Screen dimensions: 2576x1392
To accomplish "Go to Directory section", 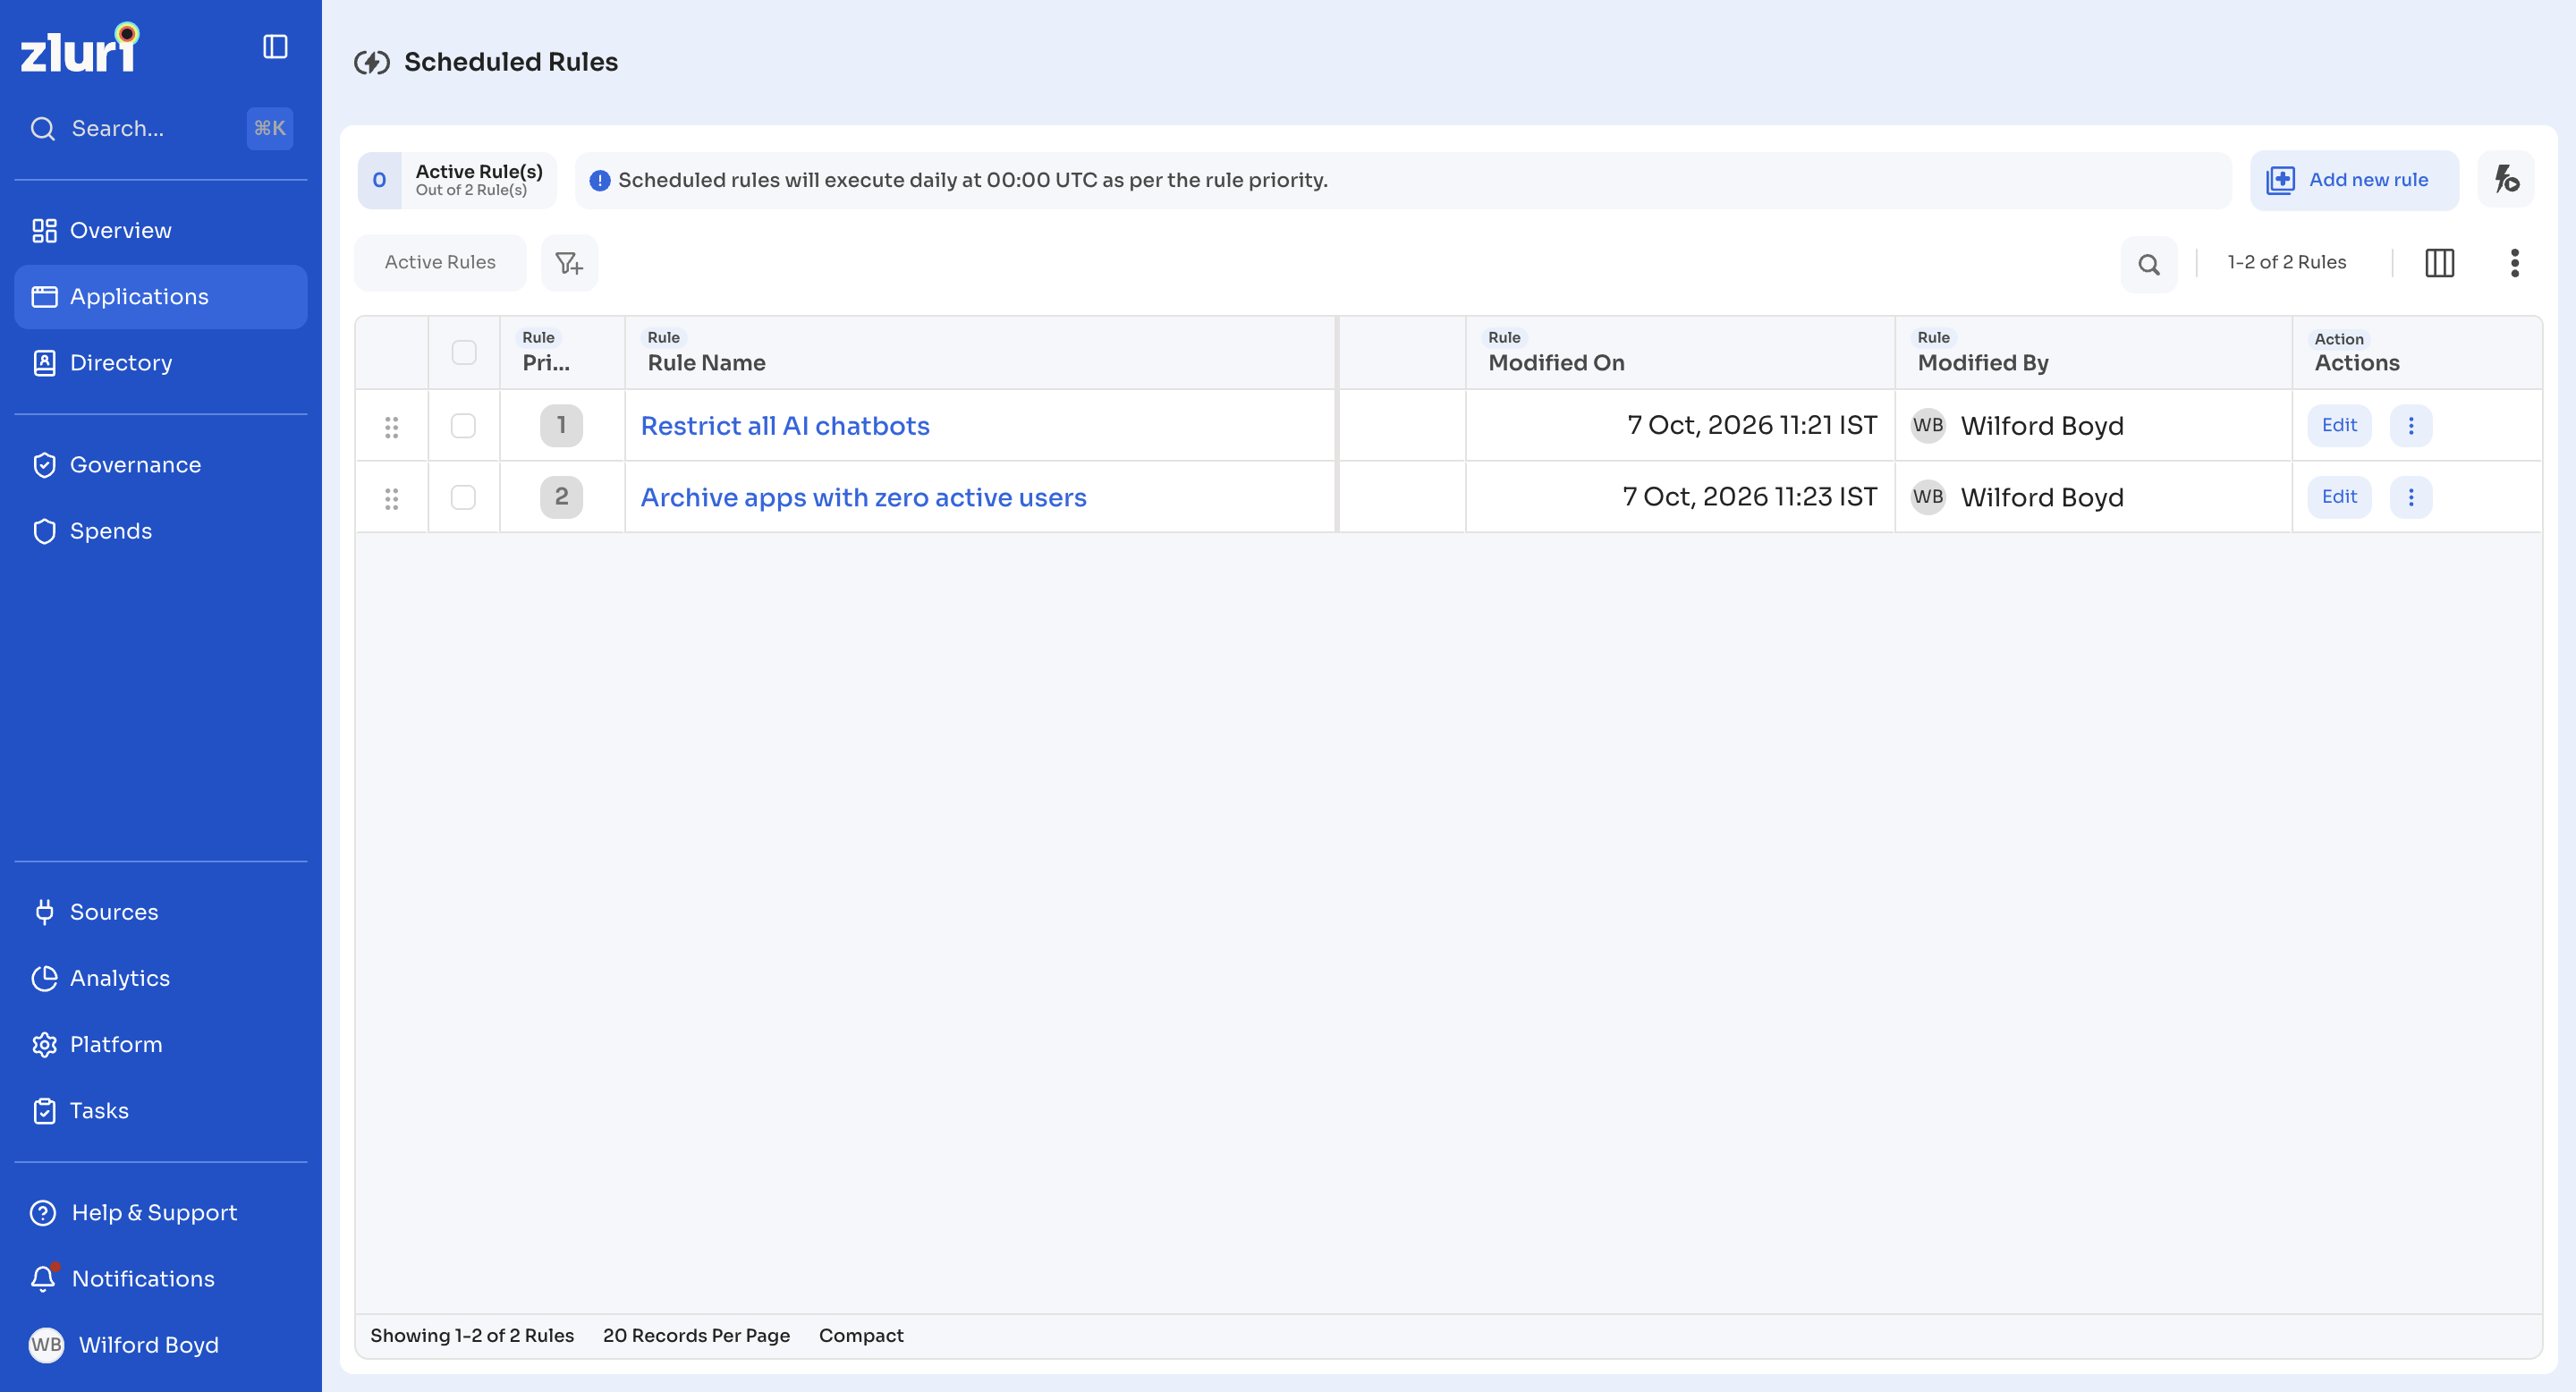I will tap(160, 362).
